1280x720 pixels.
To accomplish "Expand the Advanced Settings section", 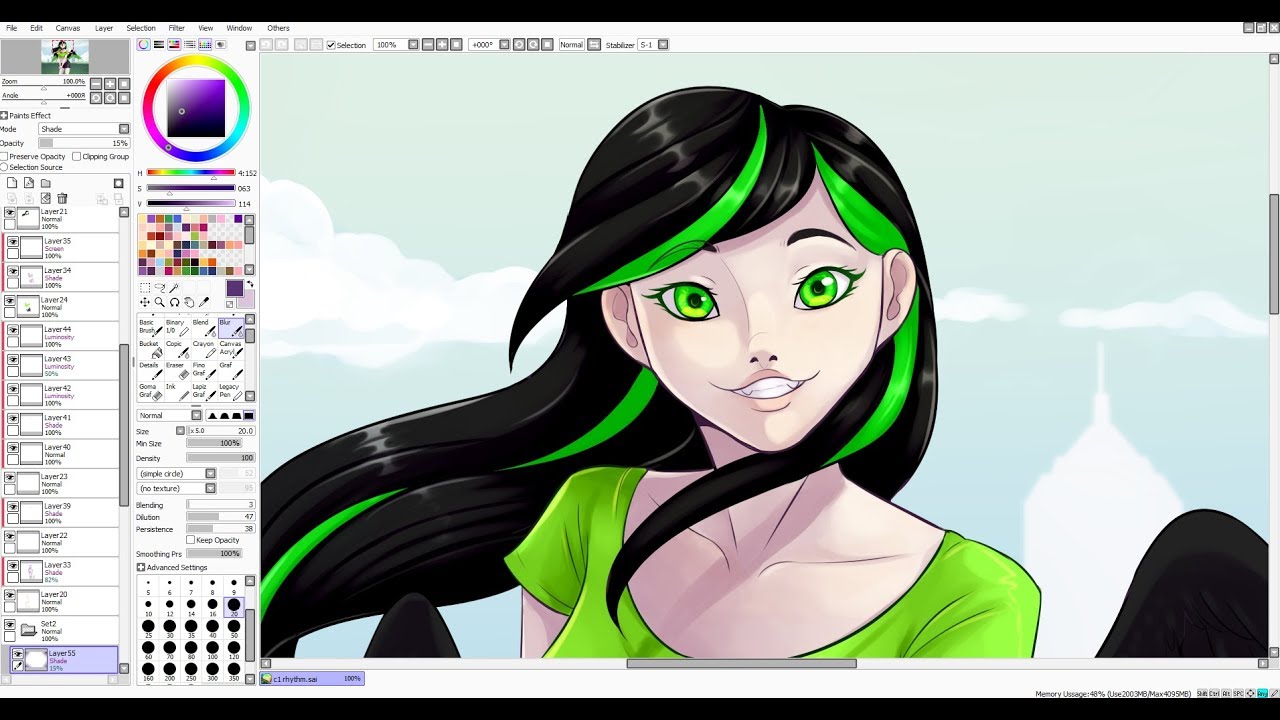I will pos(141,568).
